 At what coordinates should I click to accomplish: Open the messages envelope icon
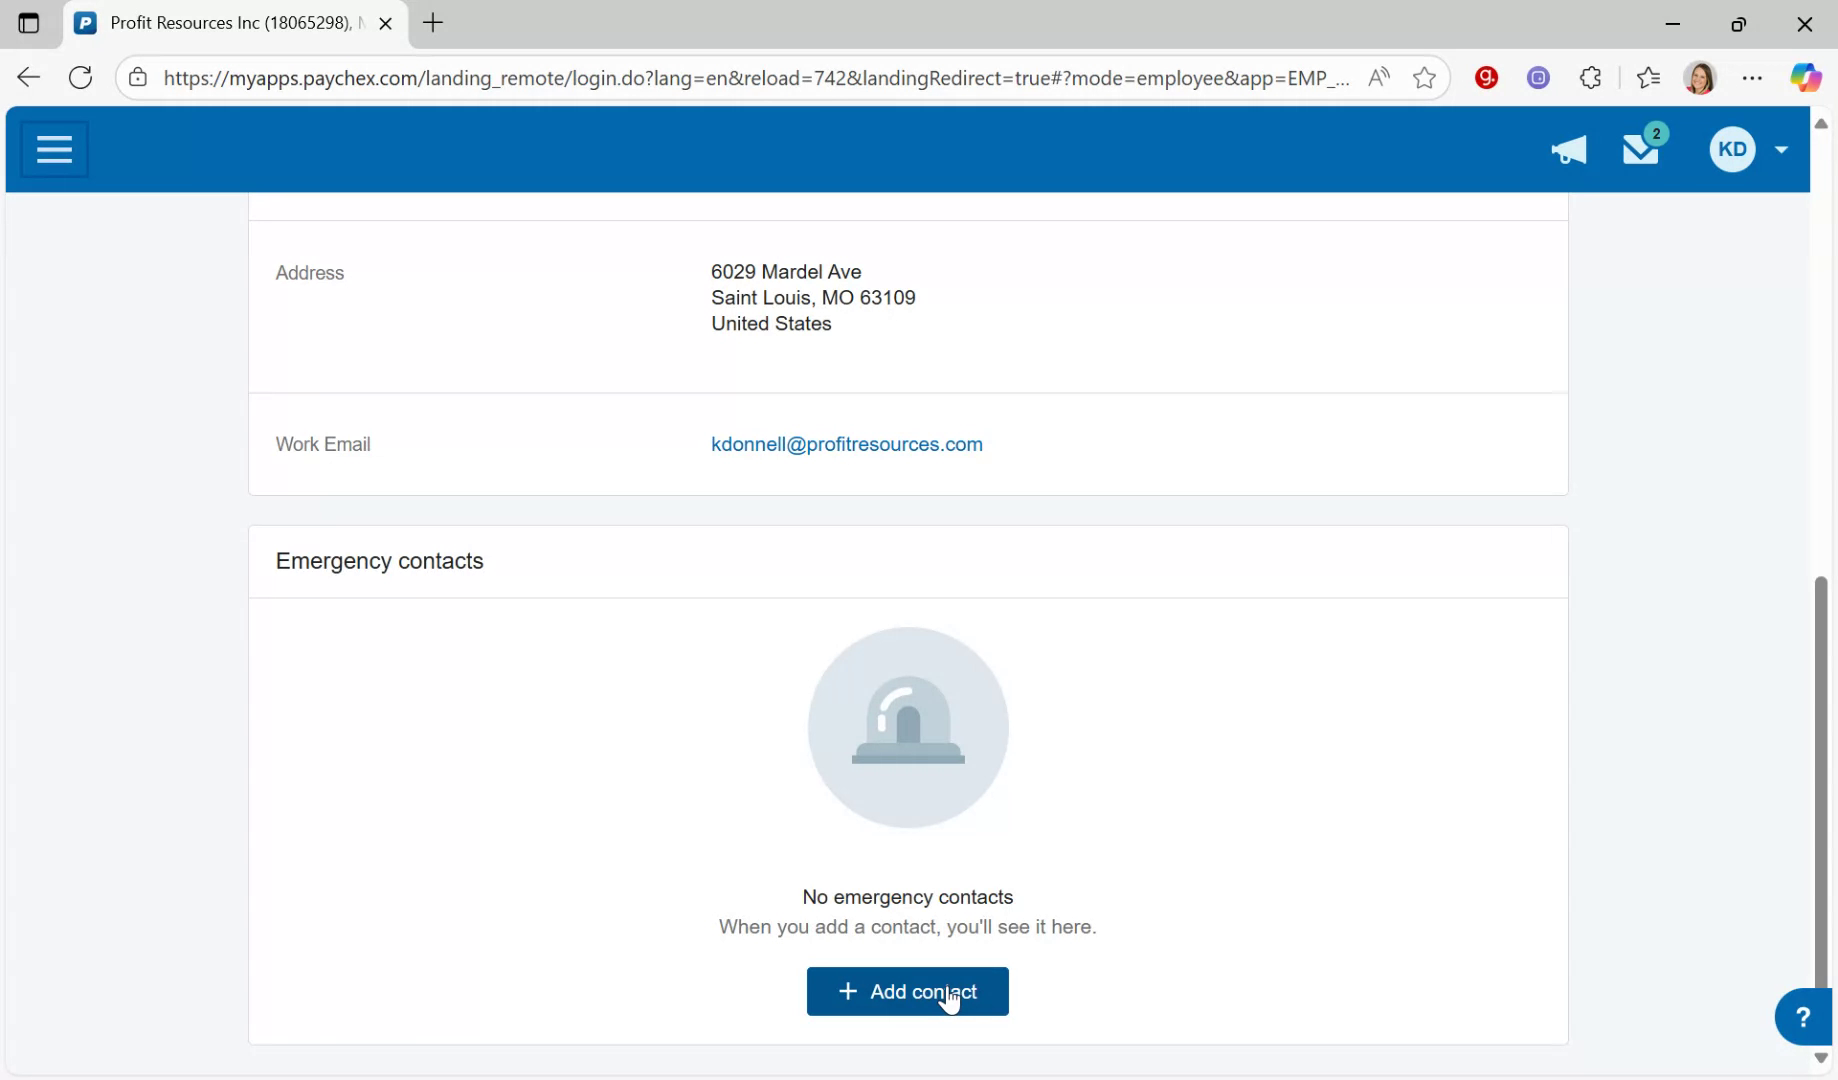[x=1640, y=150]
